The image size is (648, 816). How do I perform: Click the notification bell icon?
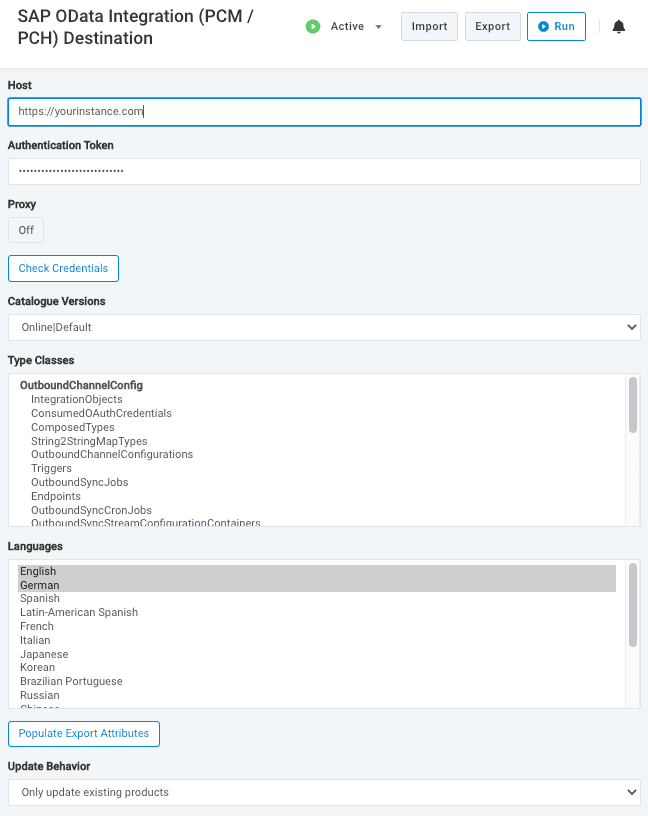coord(618,27)
